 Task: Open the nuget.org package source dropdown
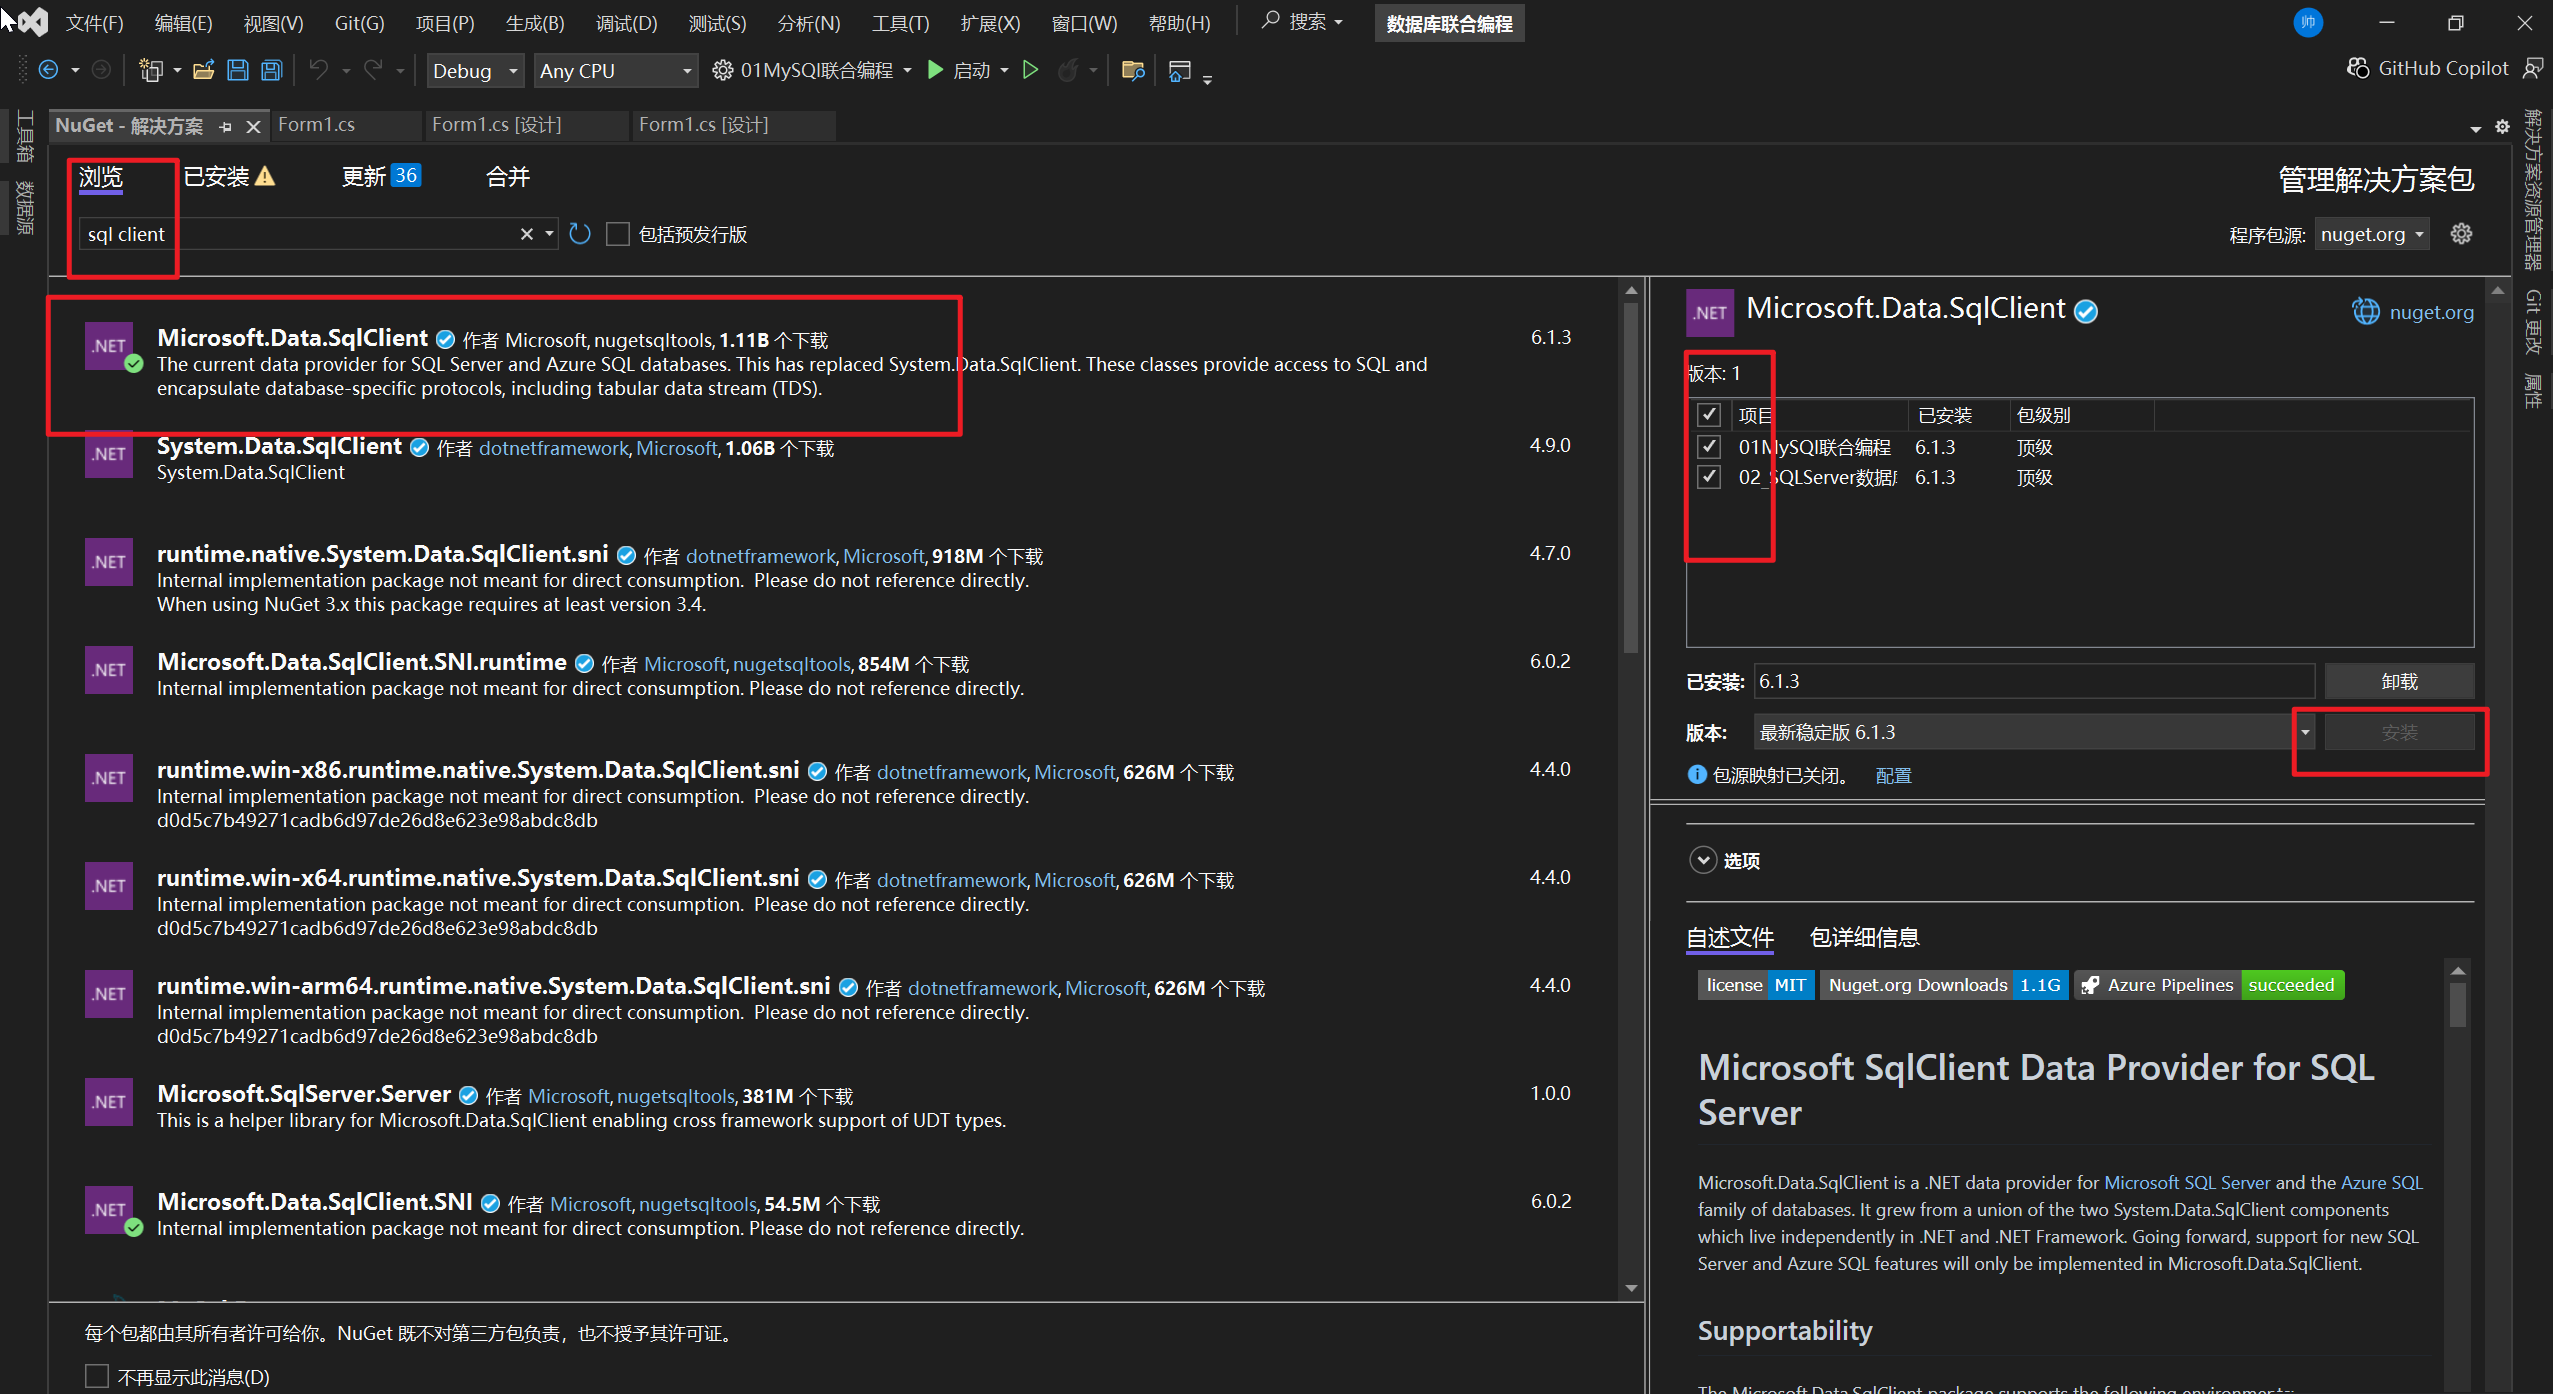pos(2371,234)
